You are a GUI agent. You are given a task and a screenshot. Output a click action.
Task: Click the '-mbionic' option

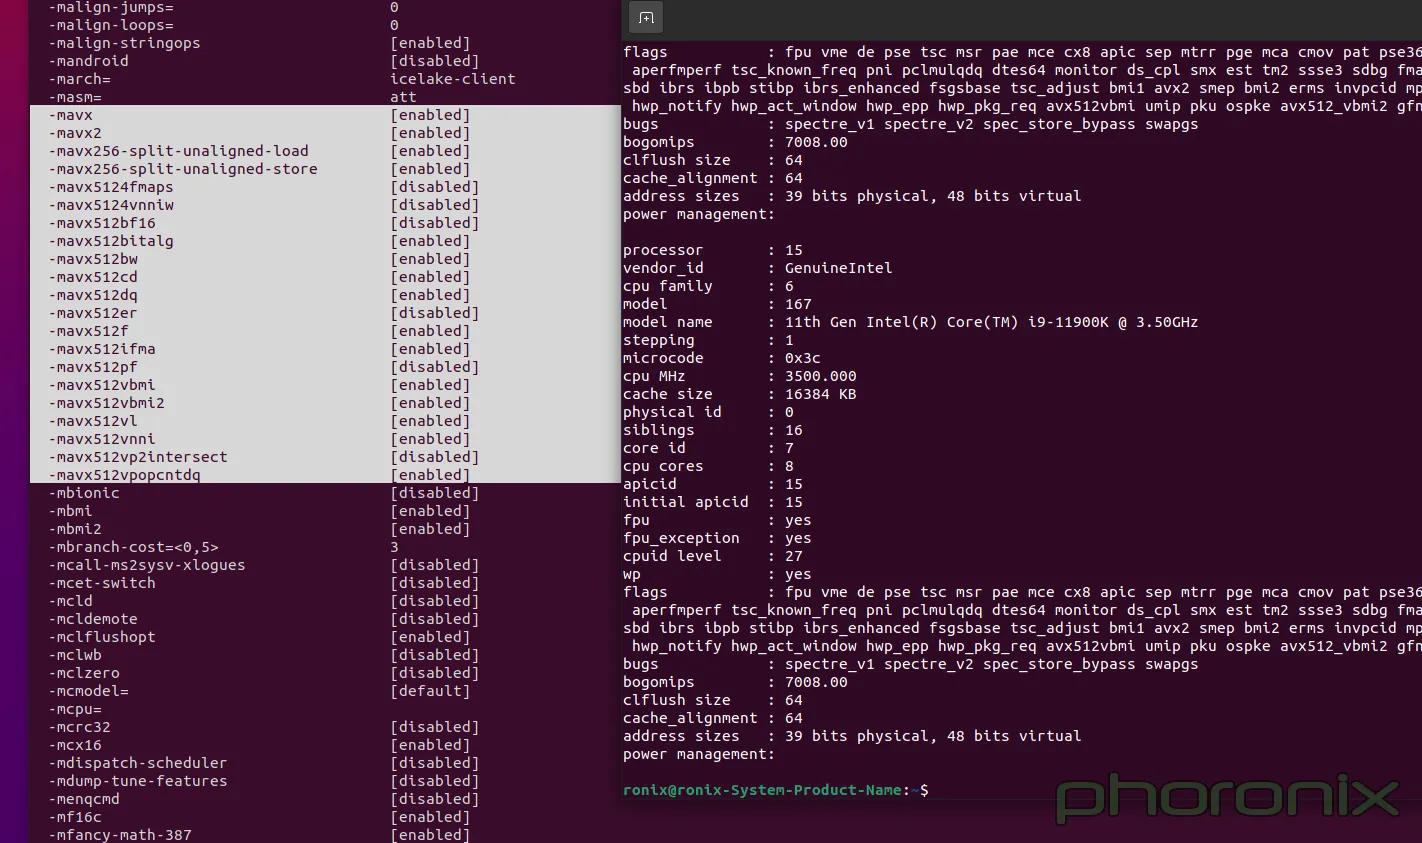(84, 493)
